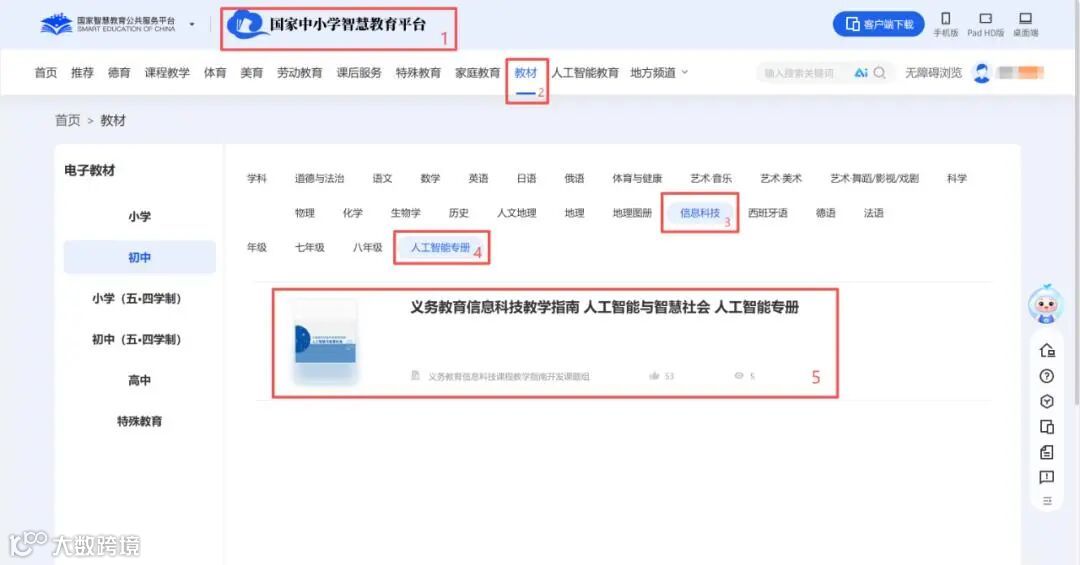Click the 客户端下载 button

point(879,24)
